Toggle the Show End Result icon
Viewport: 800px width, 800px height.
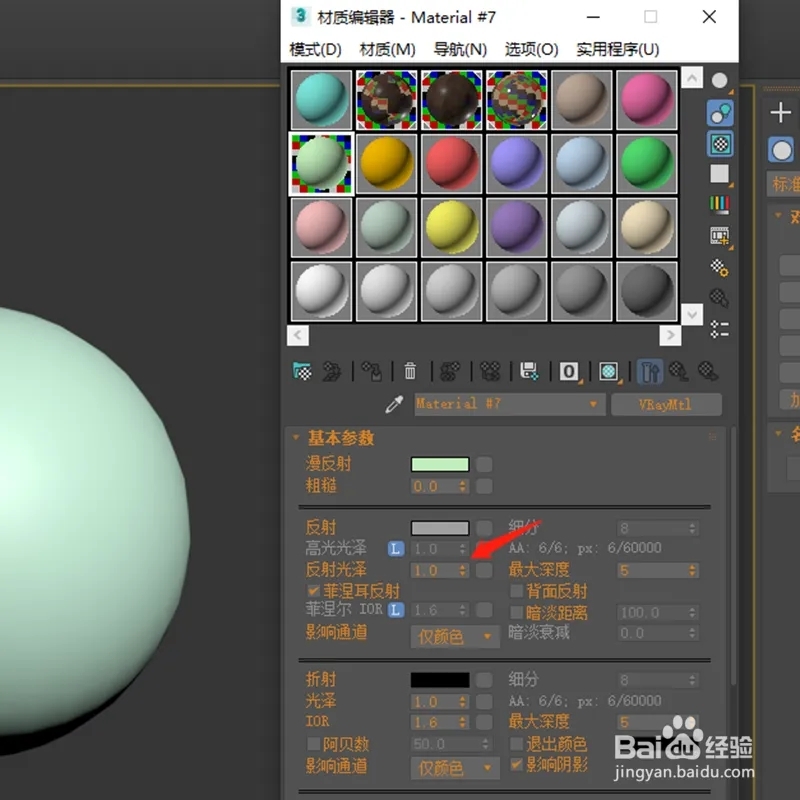649,371
